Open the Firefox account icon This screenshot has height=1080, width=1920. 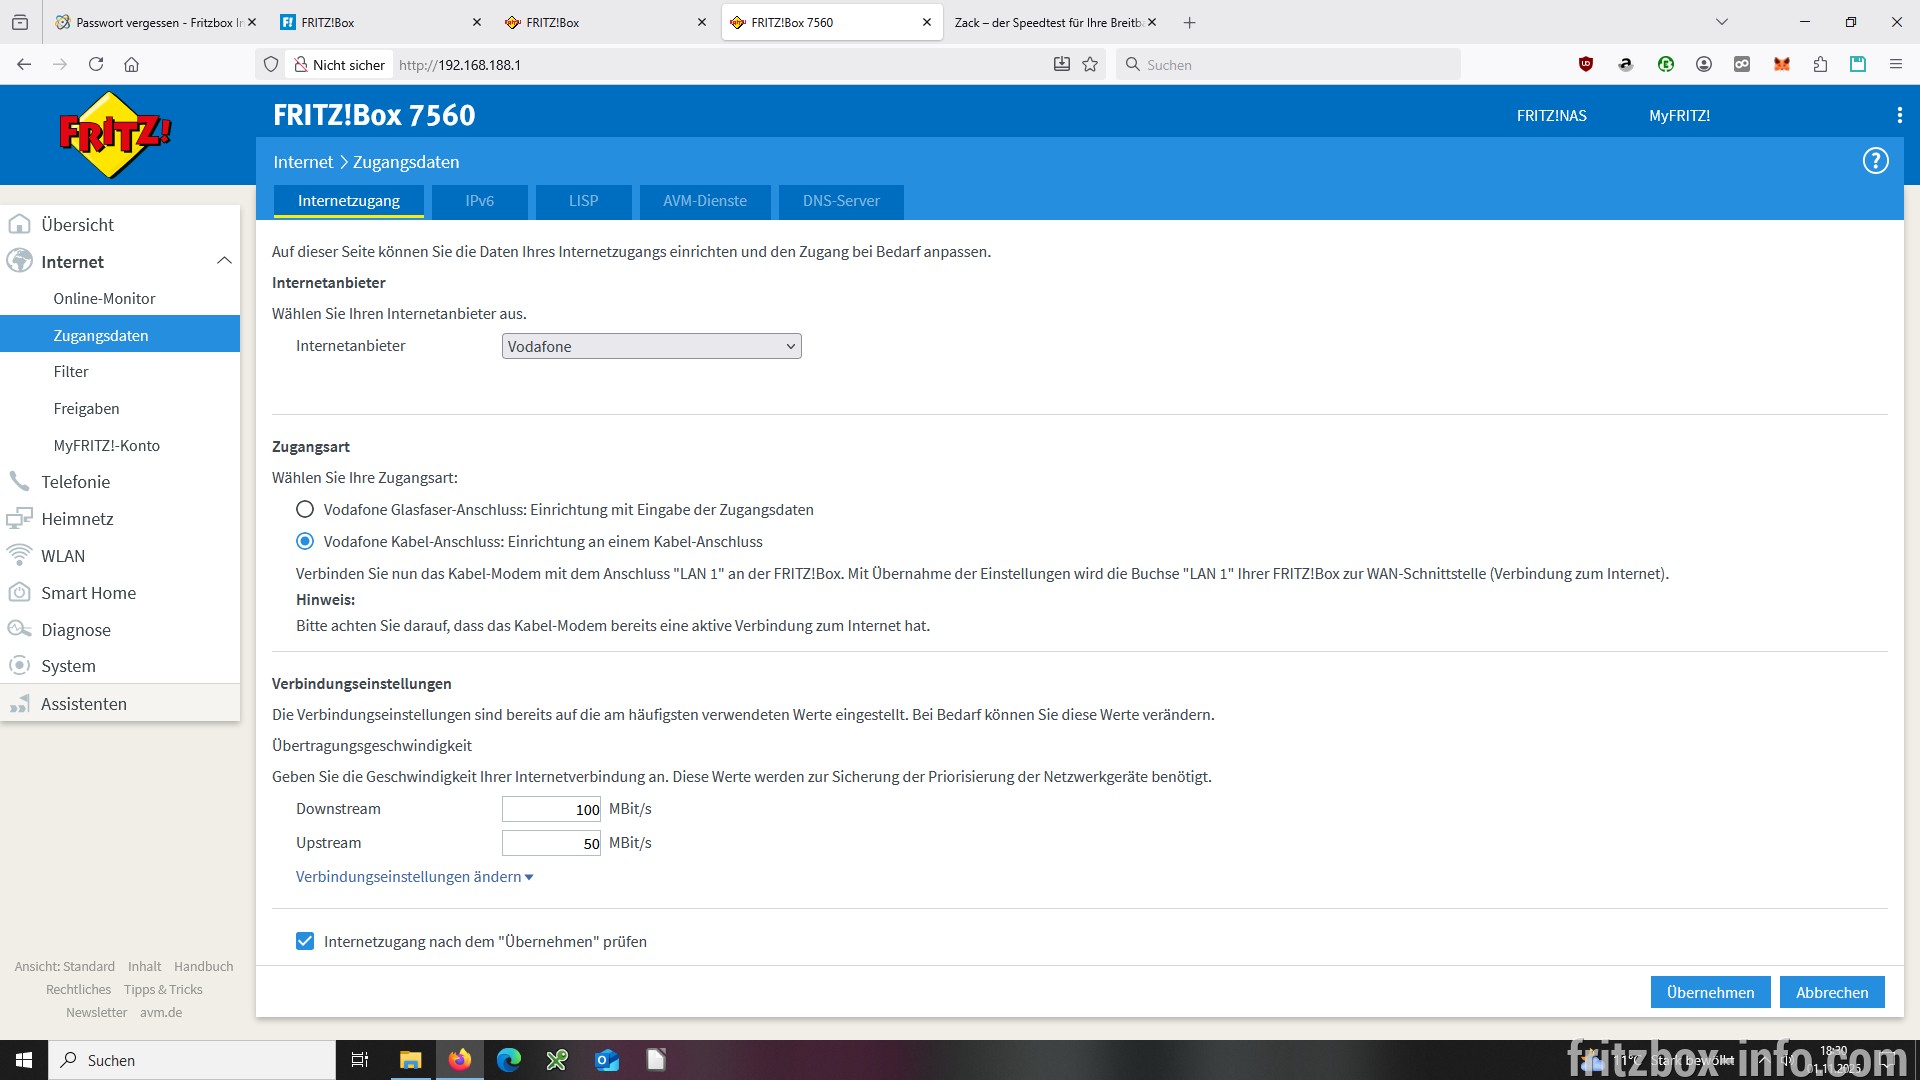(x=1704, y=65)
